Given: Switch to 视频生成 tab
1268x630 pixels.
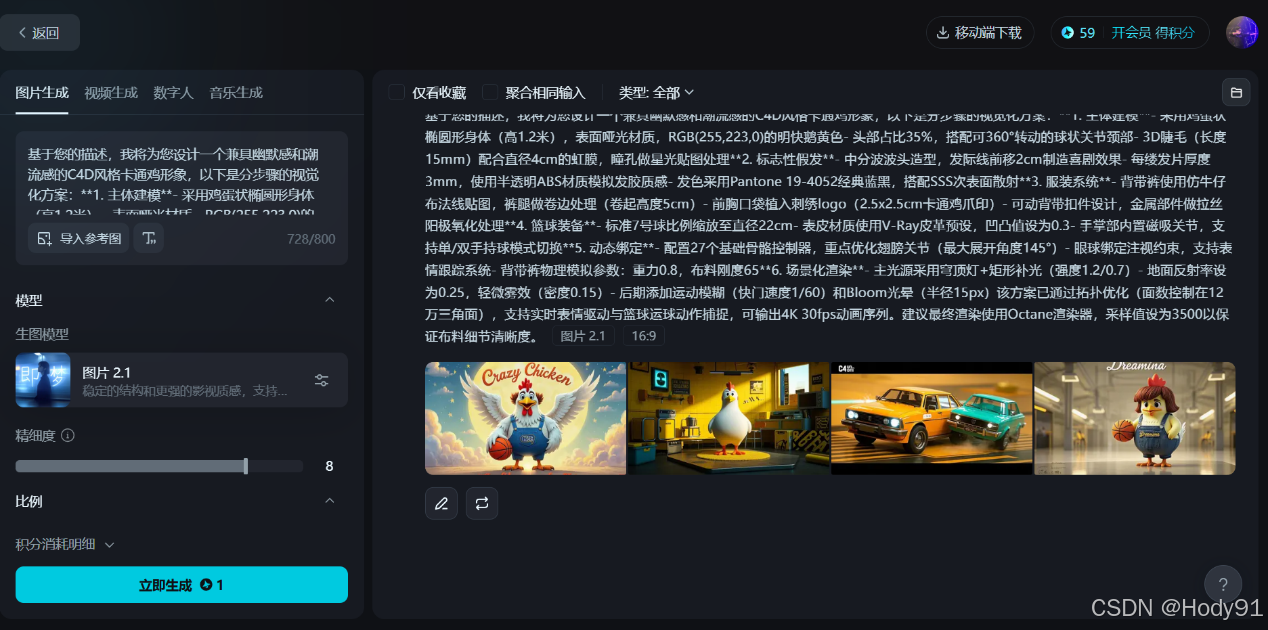Looking at the screenshot, I should pyautogui.click(x=111, y=93).
